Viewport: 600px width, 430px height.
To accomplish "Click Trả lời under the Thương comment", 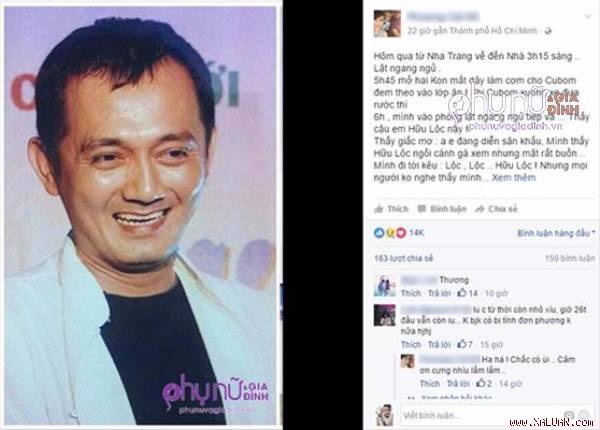I will tap(440, 293).
